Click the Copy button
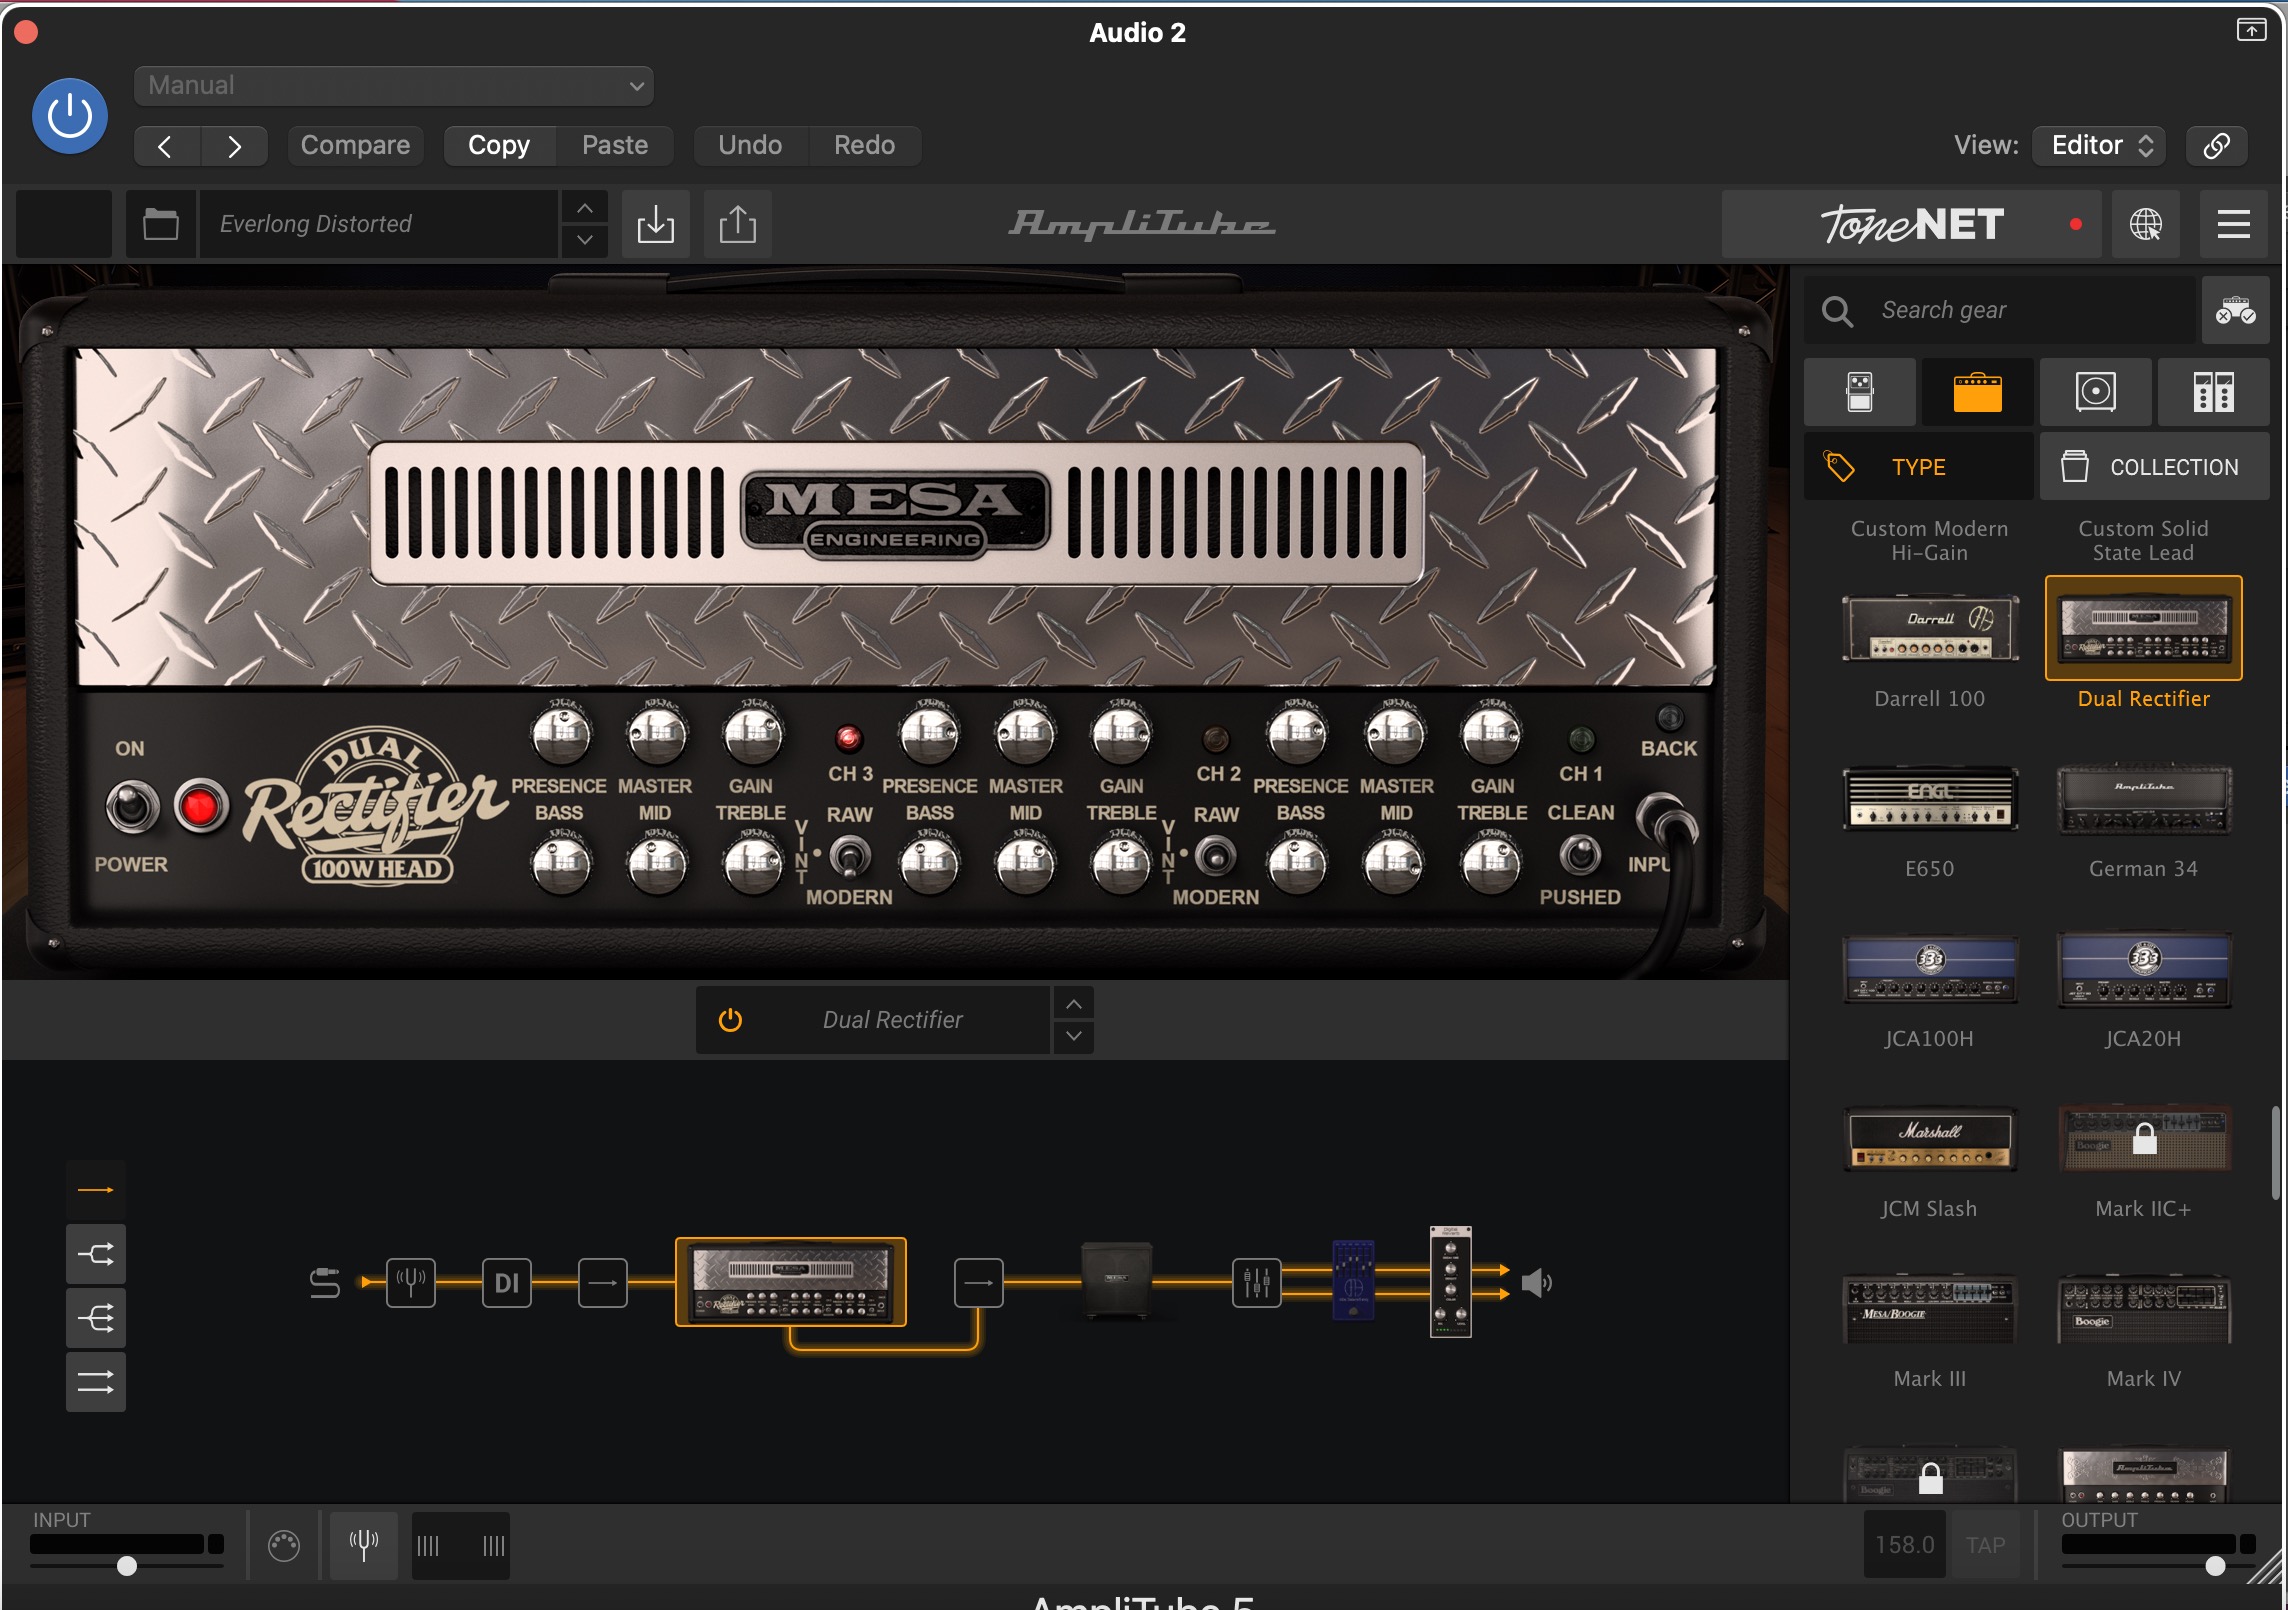This screenshot has width=2288, height=1610. point(499,146)
